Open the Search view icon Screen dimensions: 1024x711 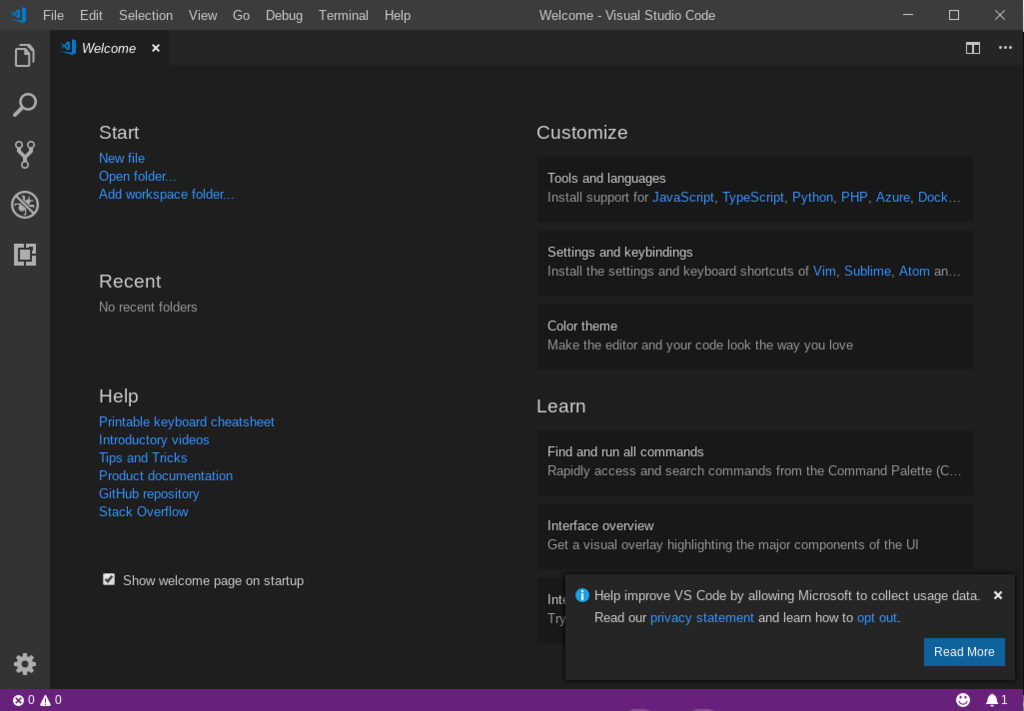25,105
